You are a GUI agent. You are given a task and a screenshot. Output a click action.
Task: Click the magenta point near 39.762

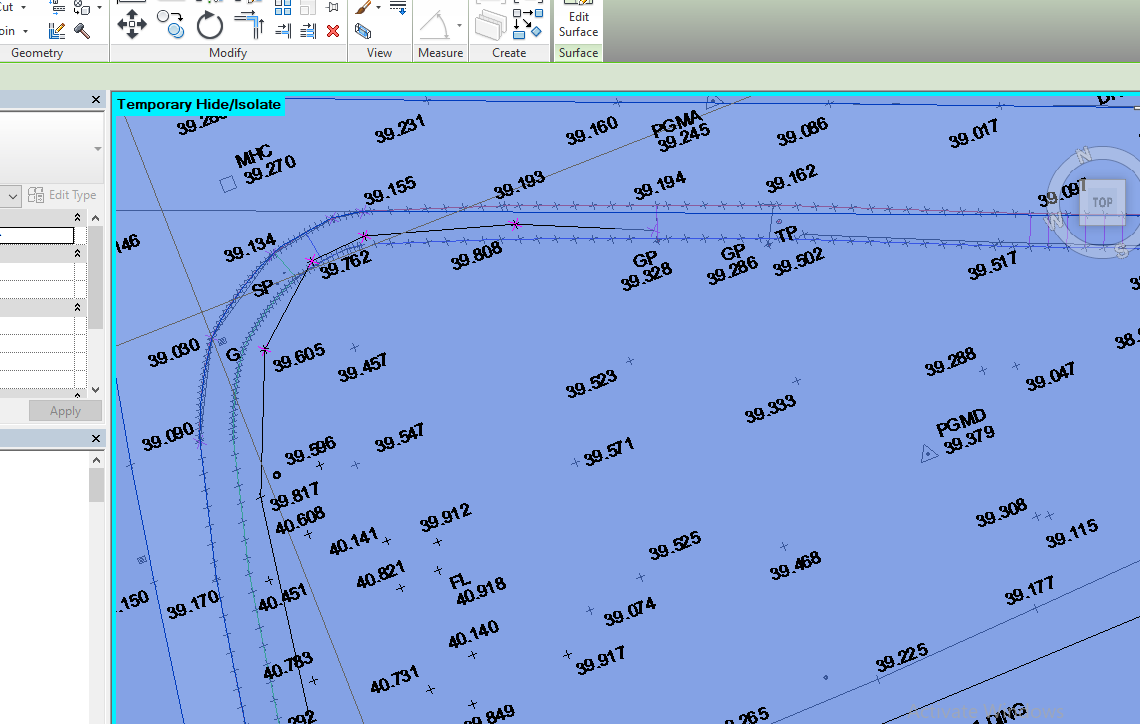(x=312, y=261)
